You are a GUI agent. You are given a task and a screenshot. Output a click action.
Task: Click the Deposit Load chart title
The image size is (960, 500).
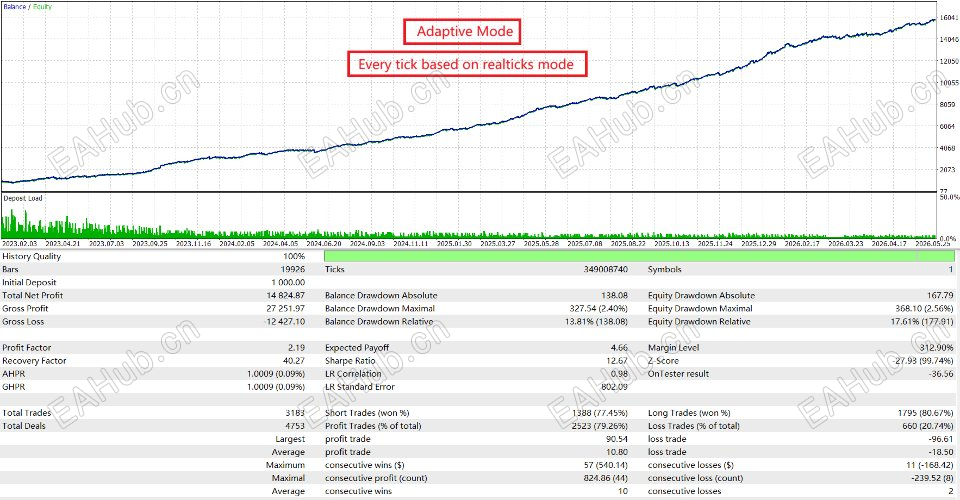pyautogui.click(x=23, y=198)
